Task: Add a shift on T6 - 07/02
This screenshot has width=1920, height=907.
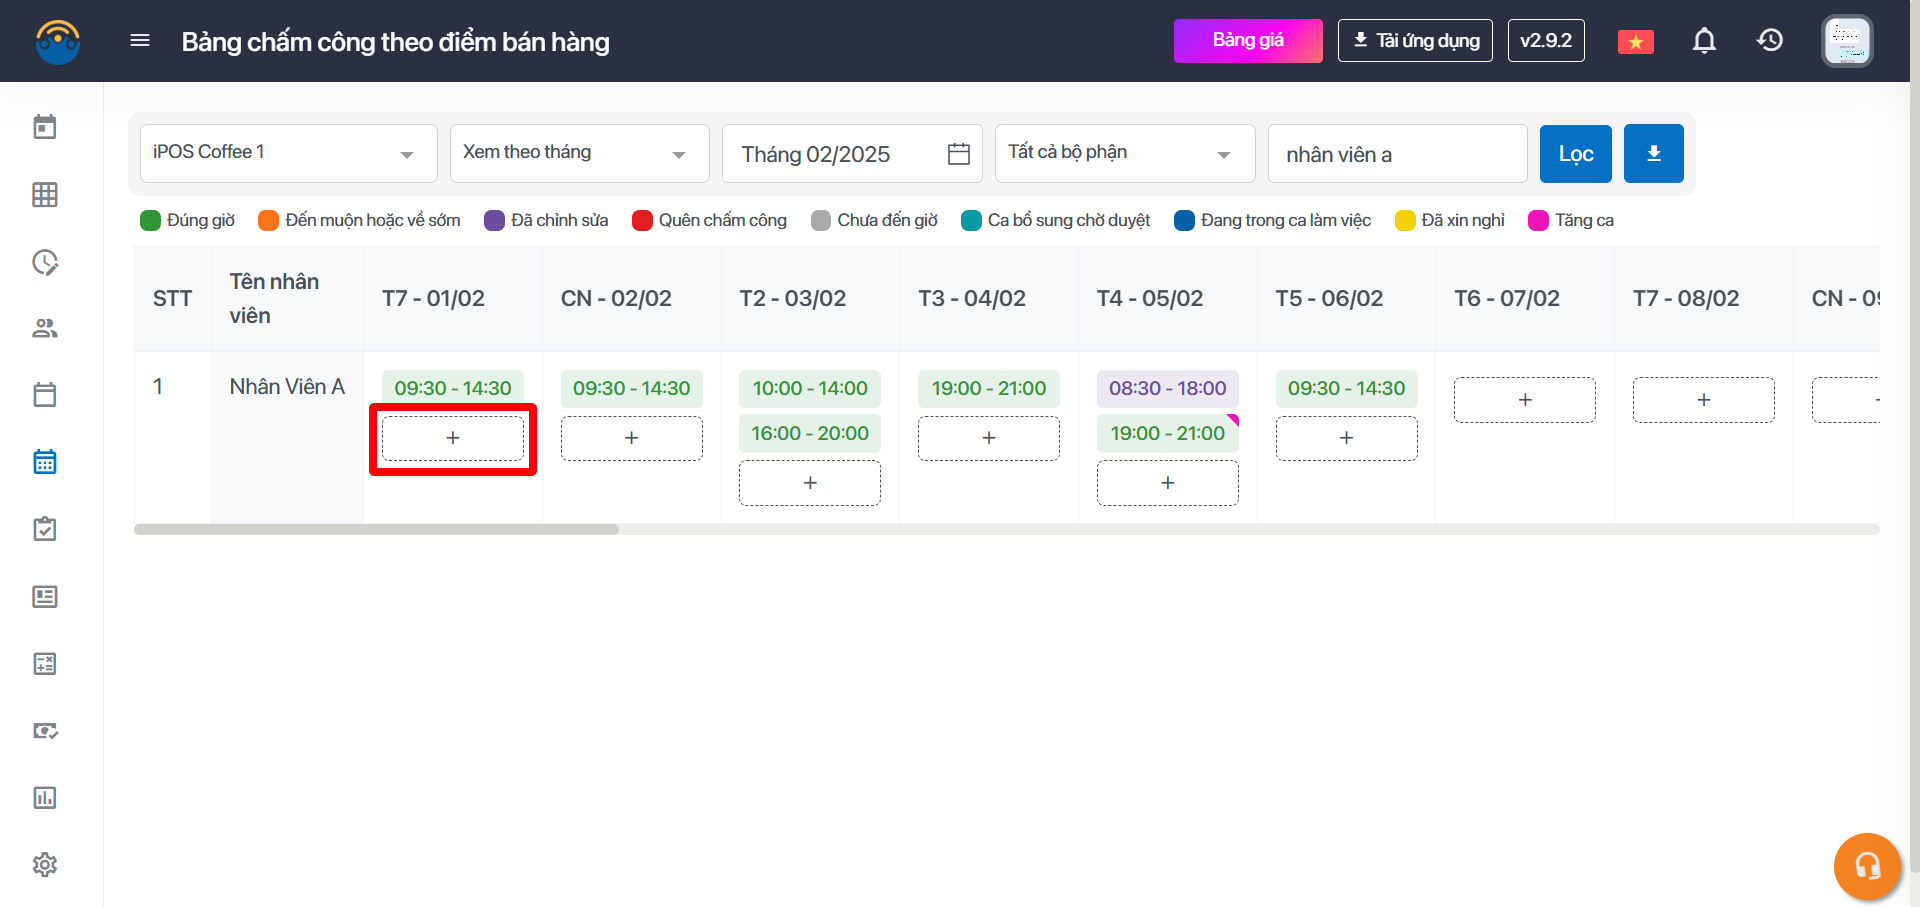Action: coord(1524,400)
